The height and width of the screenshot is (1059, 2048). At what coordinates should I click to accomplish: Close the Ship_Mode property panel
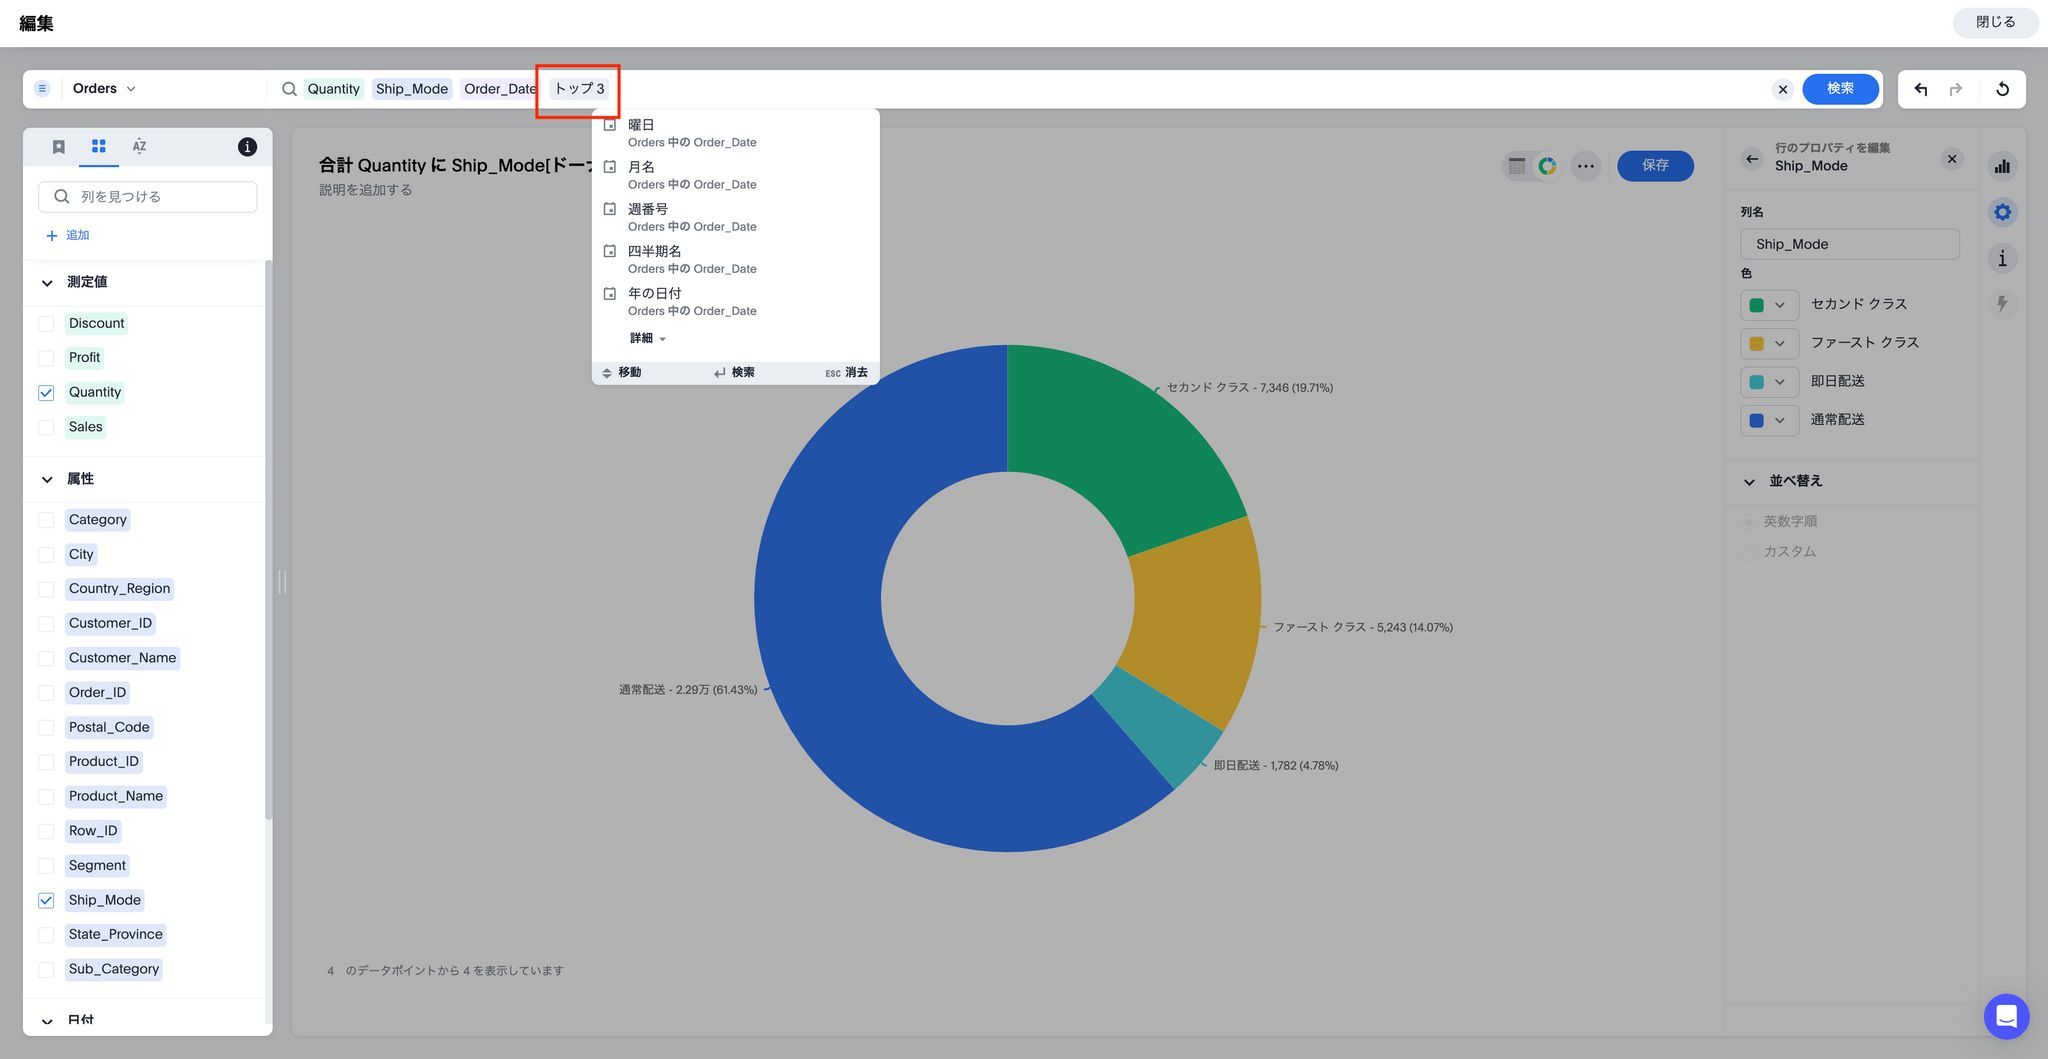[1951, 159]
